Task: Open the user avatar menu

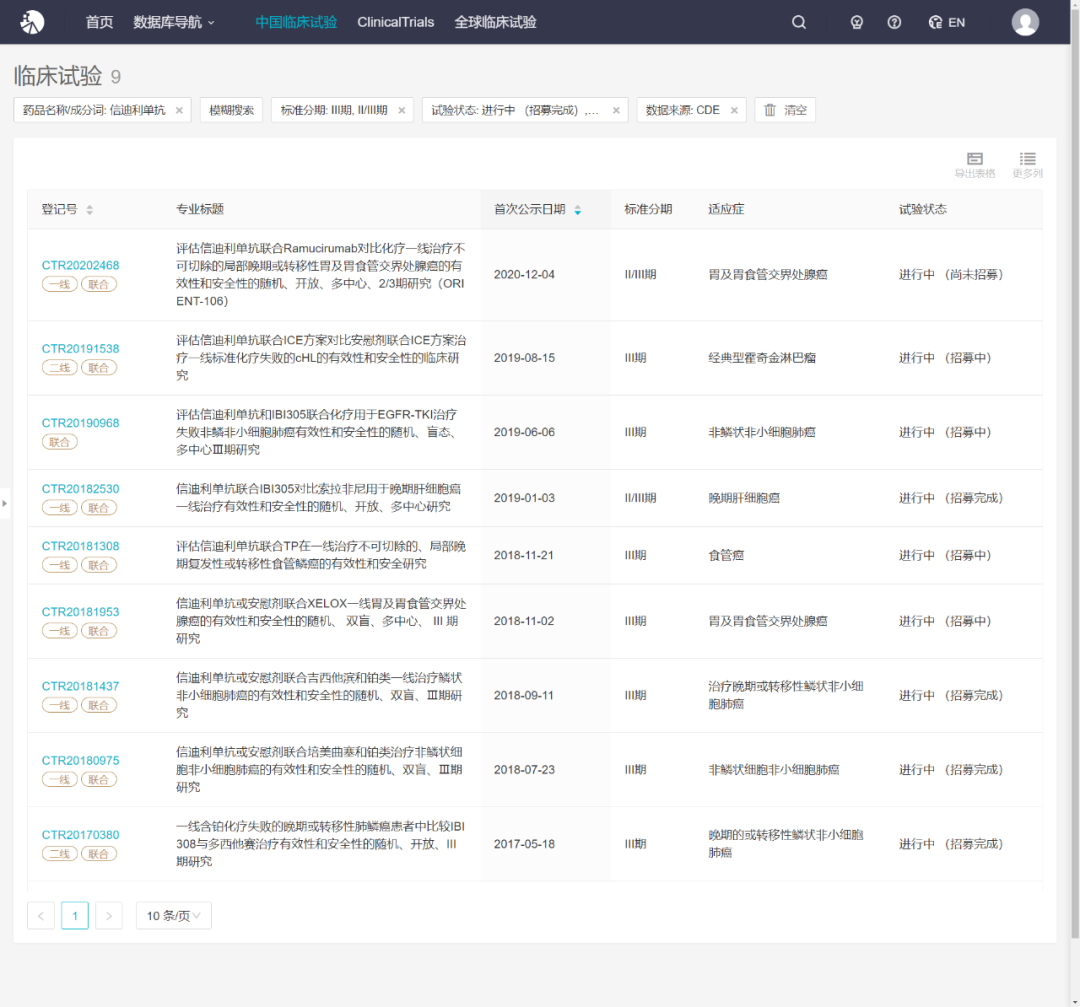Action: point(1025,22)
